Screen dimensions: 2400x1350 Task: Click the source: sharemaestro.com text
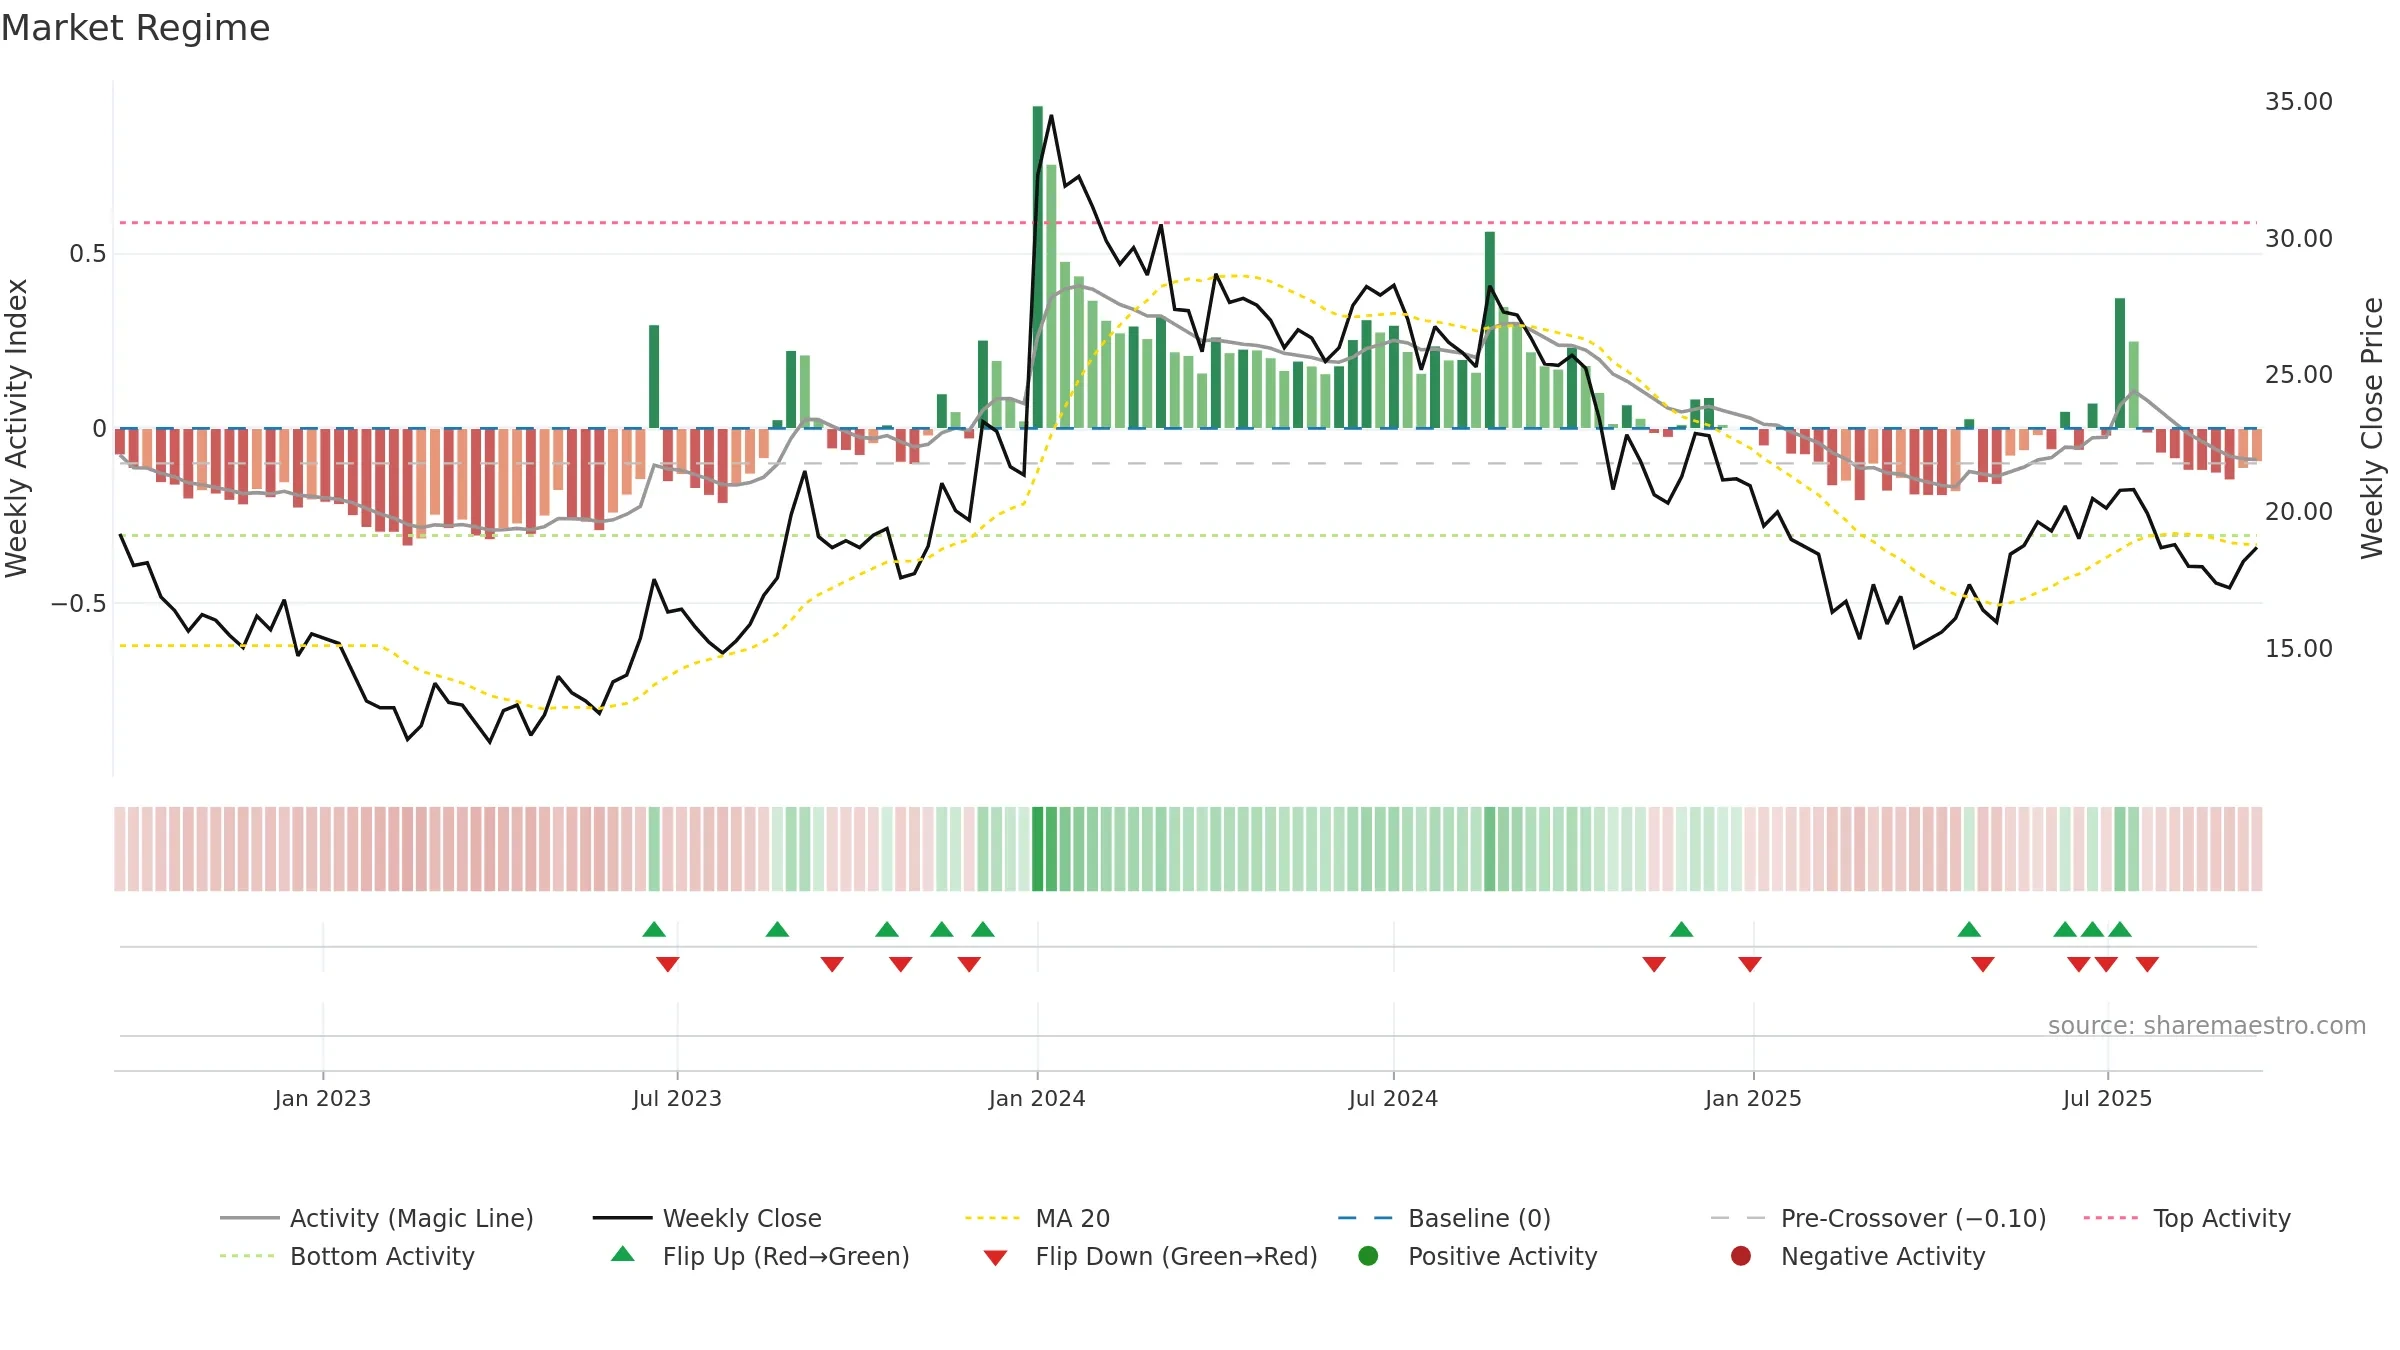[2207, 1026]
